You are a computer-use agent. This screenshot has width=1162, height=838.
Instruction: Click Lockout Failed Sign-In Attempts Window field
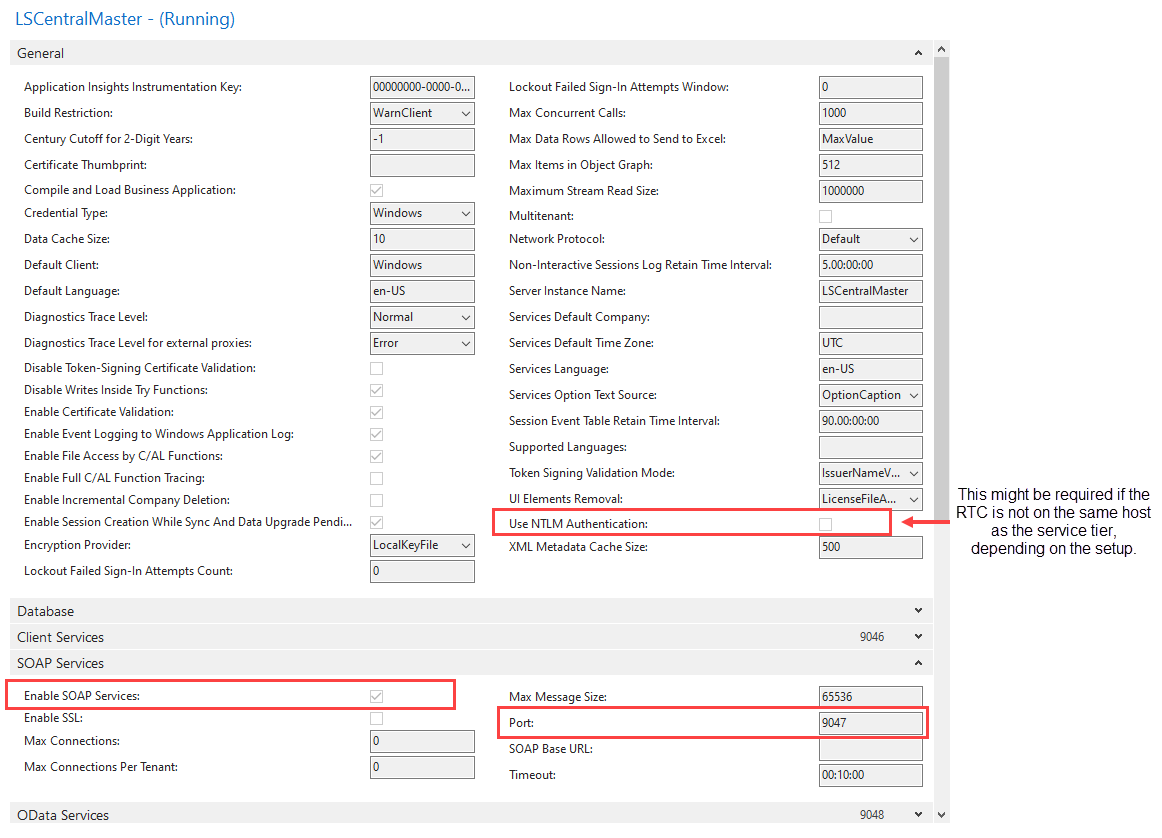click(871, 87)
